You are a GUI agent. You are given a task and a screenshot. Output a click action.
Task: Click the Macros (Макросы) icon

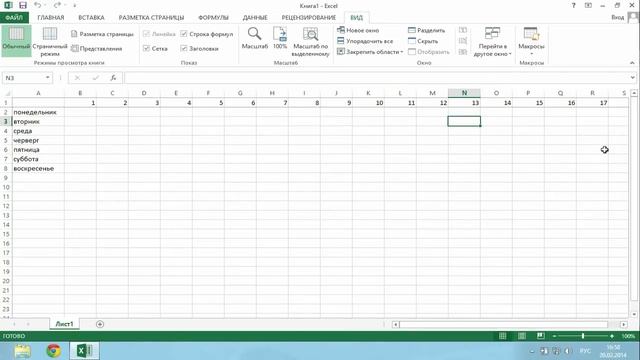tap(531, 34)
